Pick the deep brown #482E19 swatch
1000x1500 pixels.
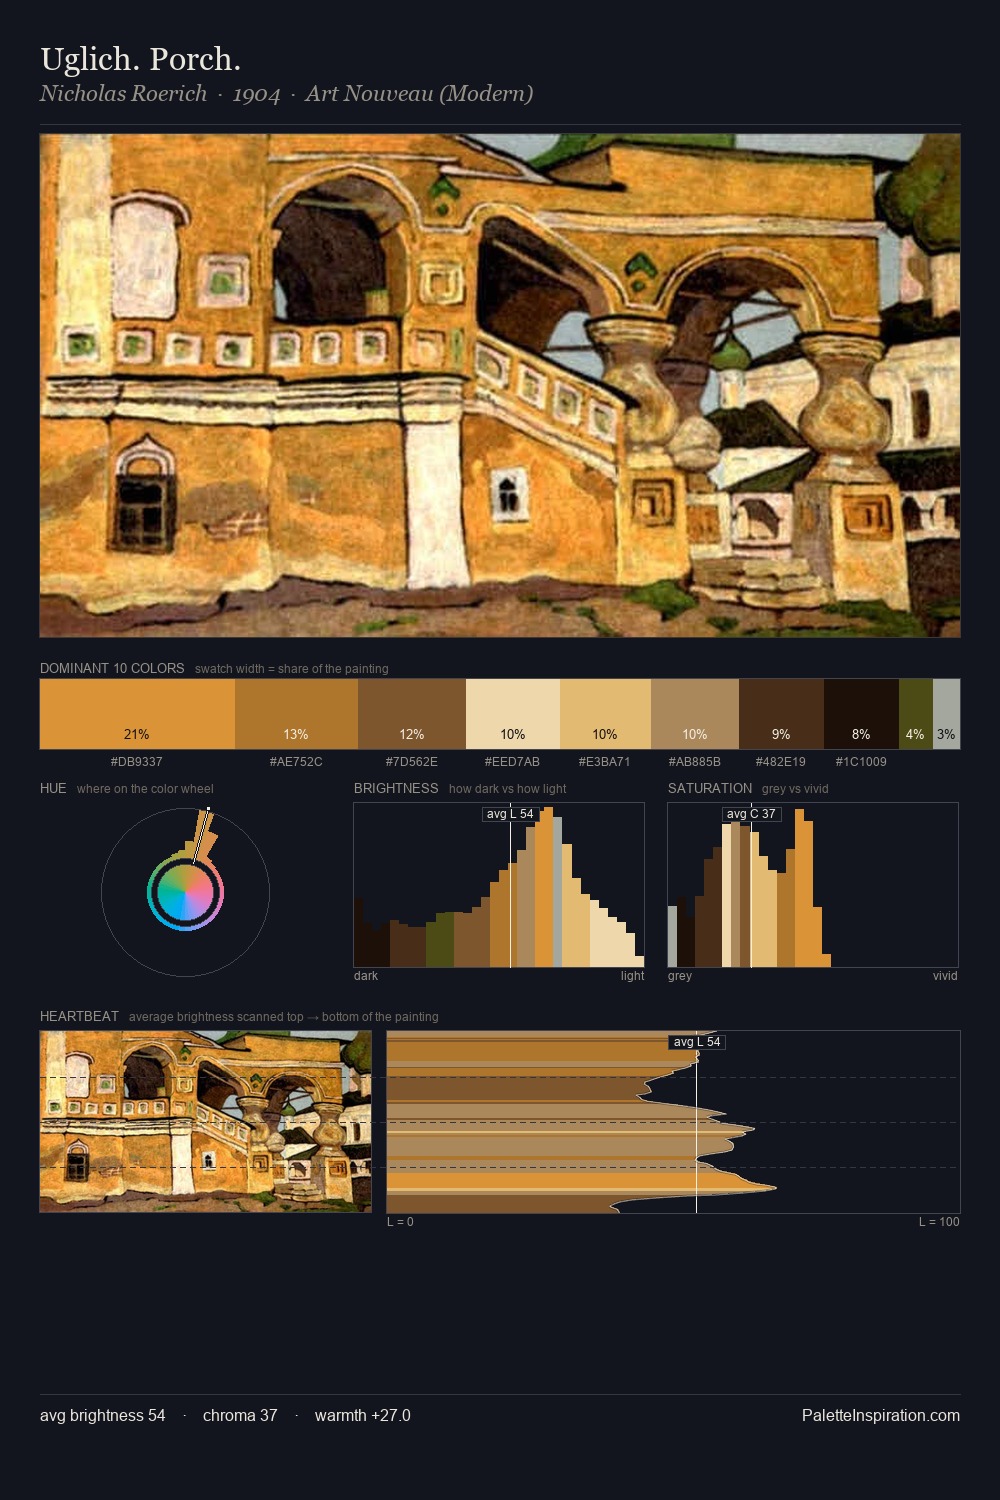coord(781,714)
